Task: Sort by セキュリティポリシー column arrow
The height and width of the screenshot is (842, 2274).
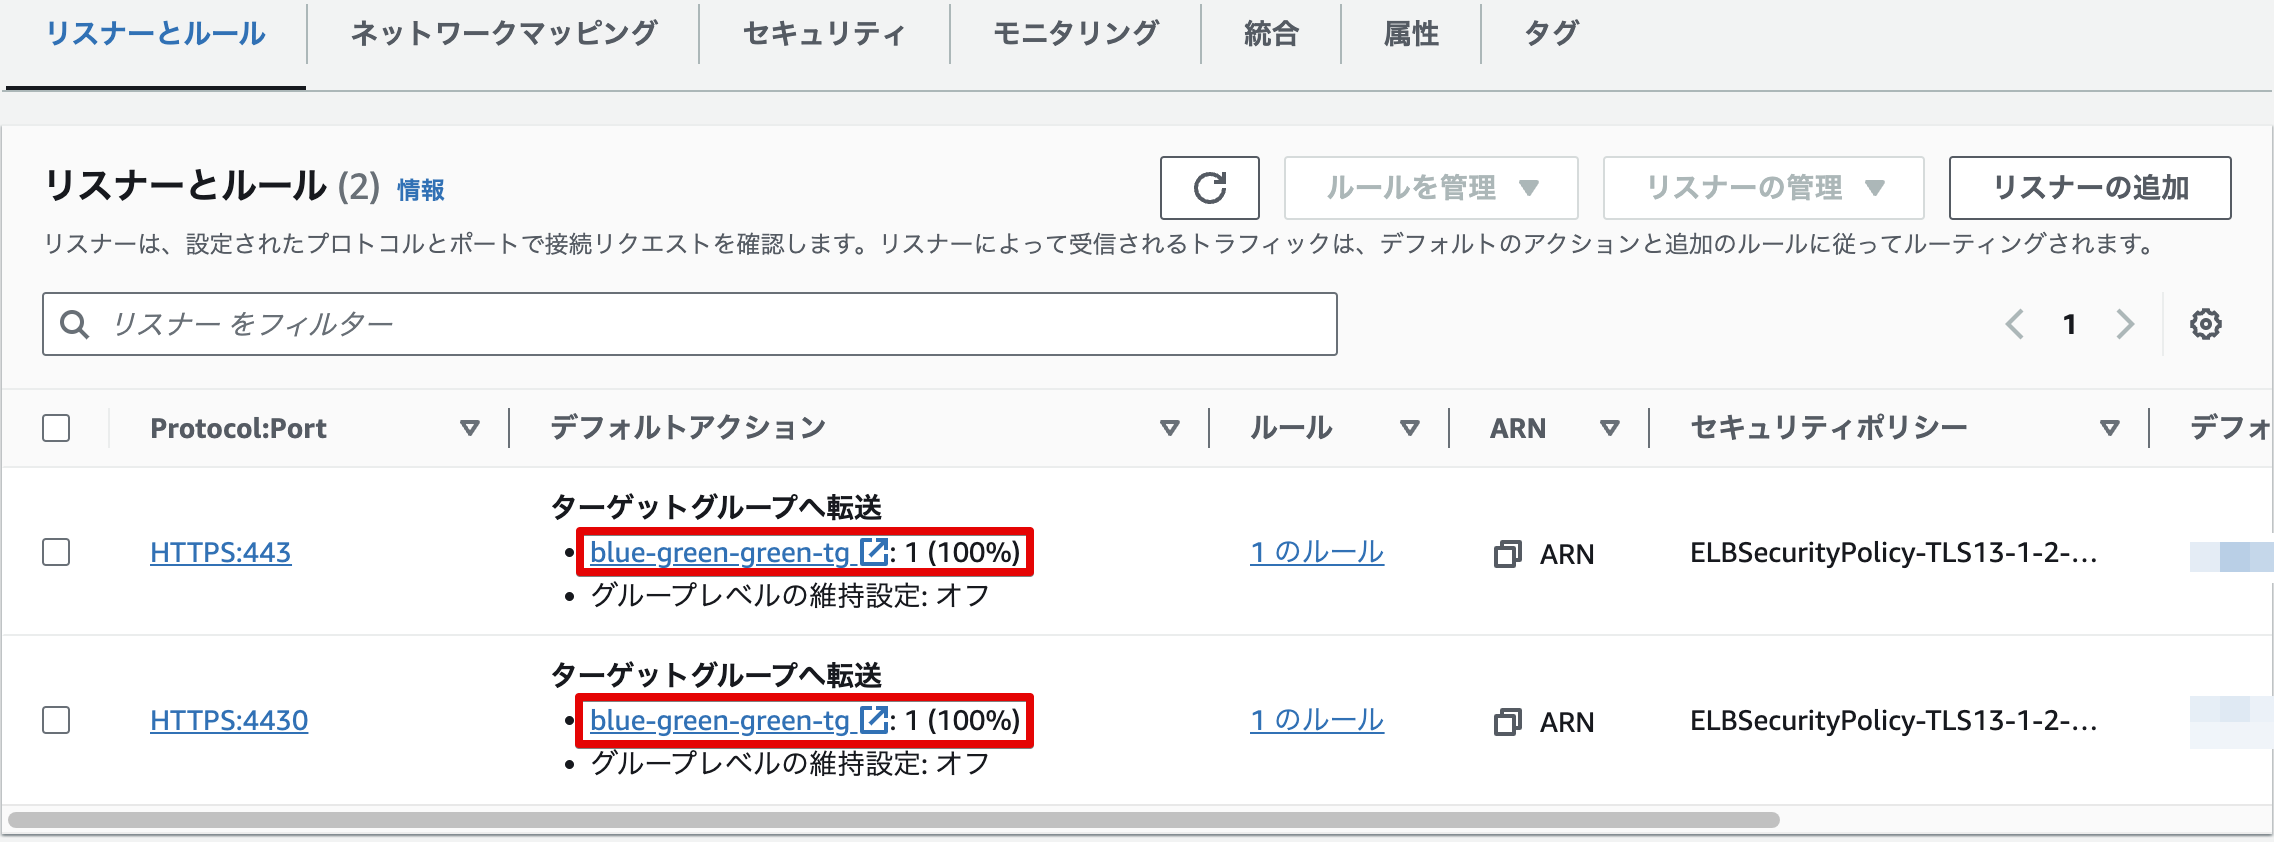Action: click(x=2109, y=428)
